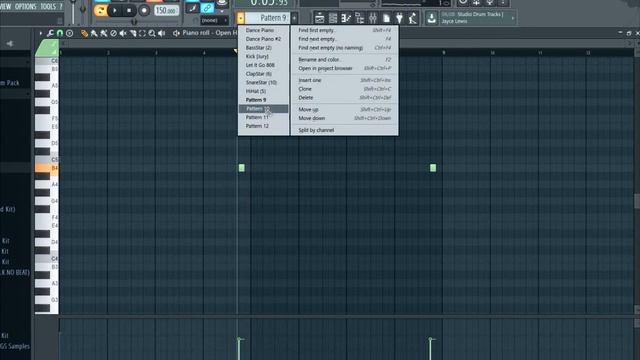Start playback with the play button
The image size is (640, 360).
(115, 11)
